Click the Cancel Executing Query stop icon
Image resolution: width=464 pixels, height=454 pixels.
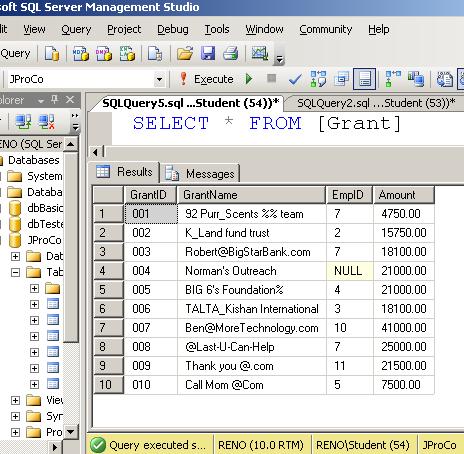point(272,78)
